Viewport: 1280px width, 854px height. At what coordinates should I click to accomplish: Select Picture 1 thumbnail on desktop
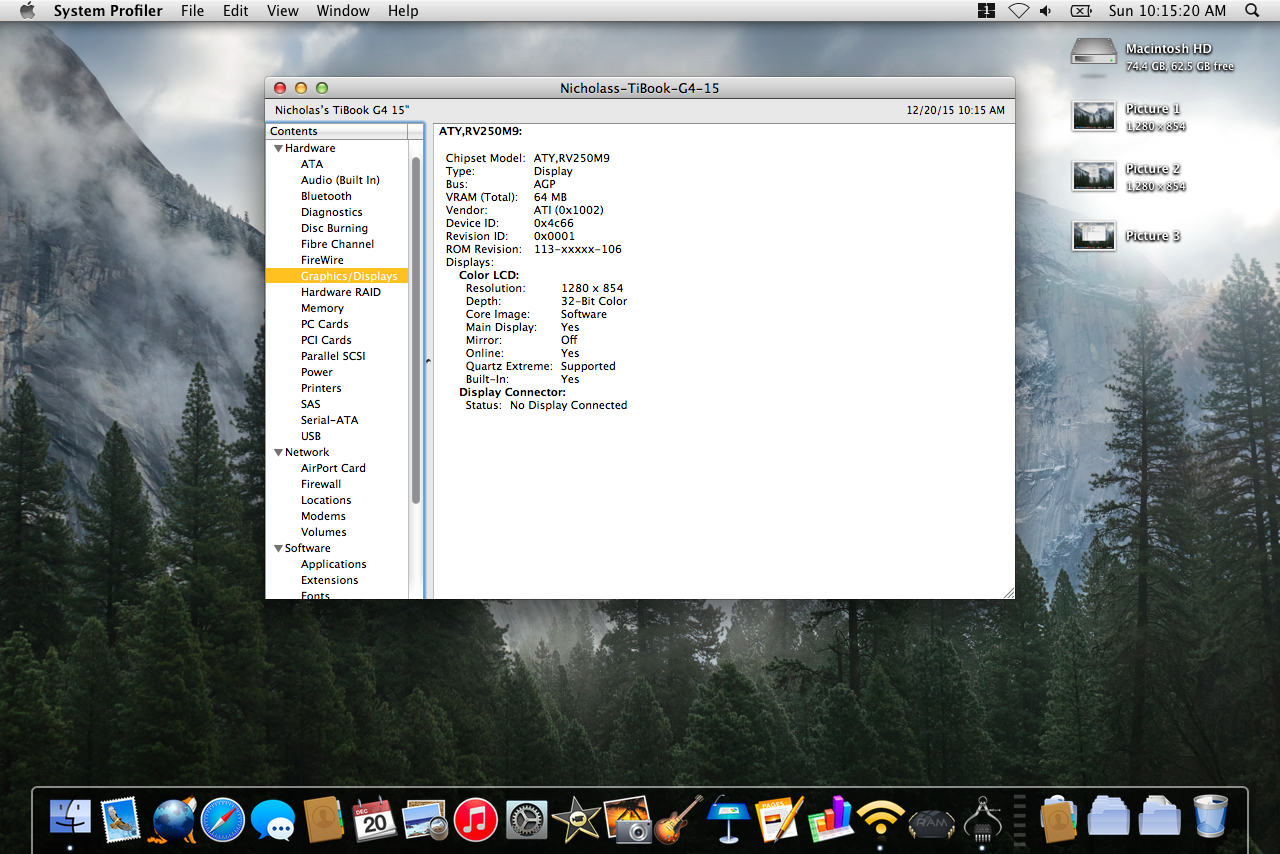click(1093, 116)
